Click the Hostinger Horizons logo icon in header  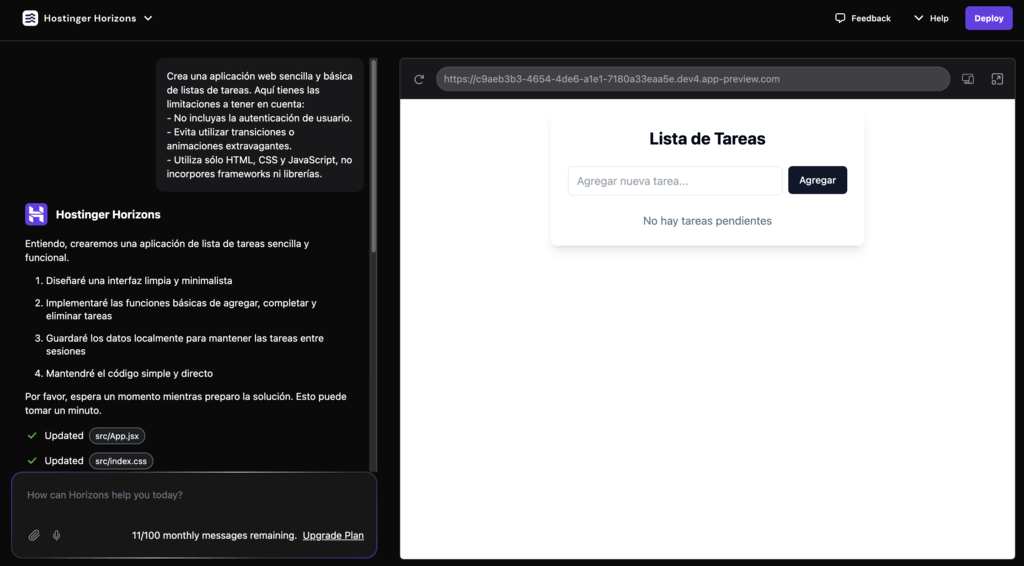[x=30, y=18]
